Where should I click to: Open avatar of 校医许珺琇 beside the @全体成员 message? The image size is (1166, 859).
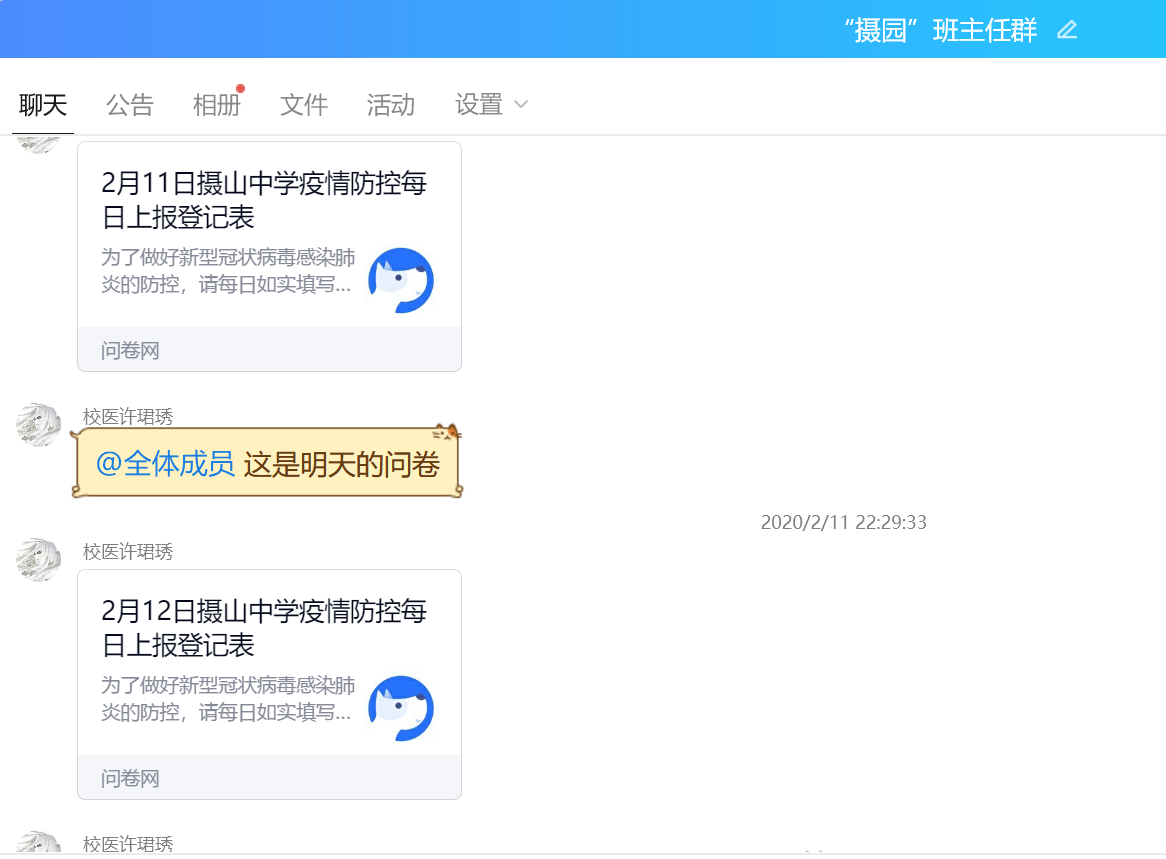39,425
